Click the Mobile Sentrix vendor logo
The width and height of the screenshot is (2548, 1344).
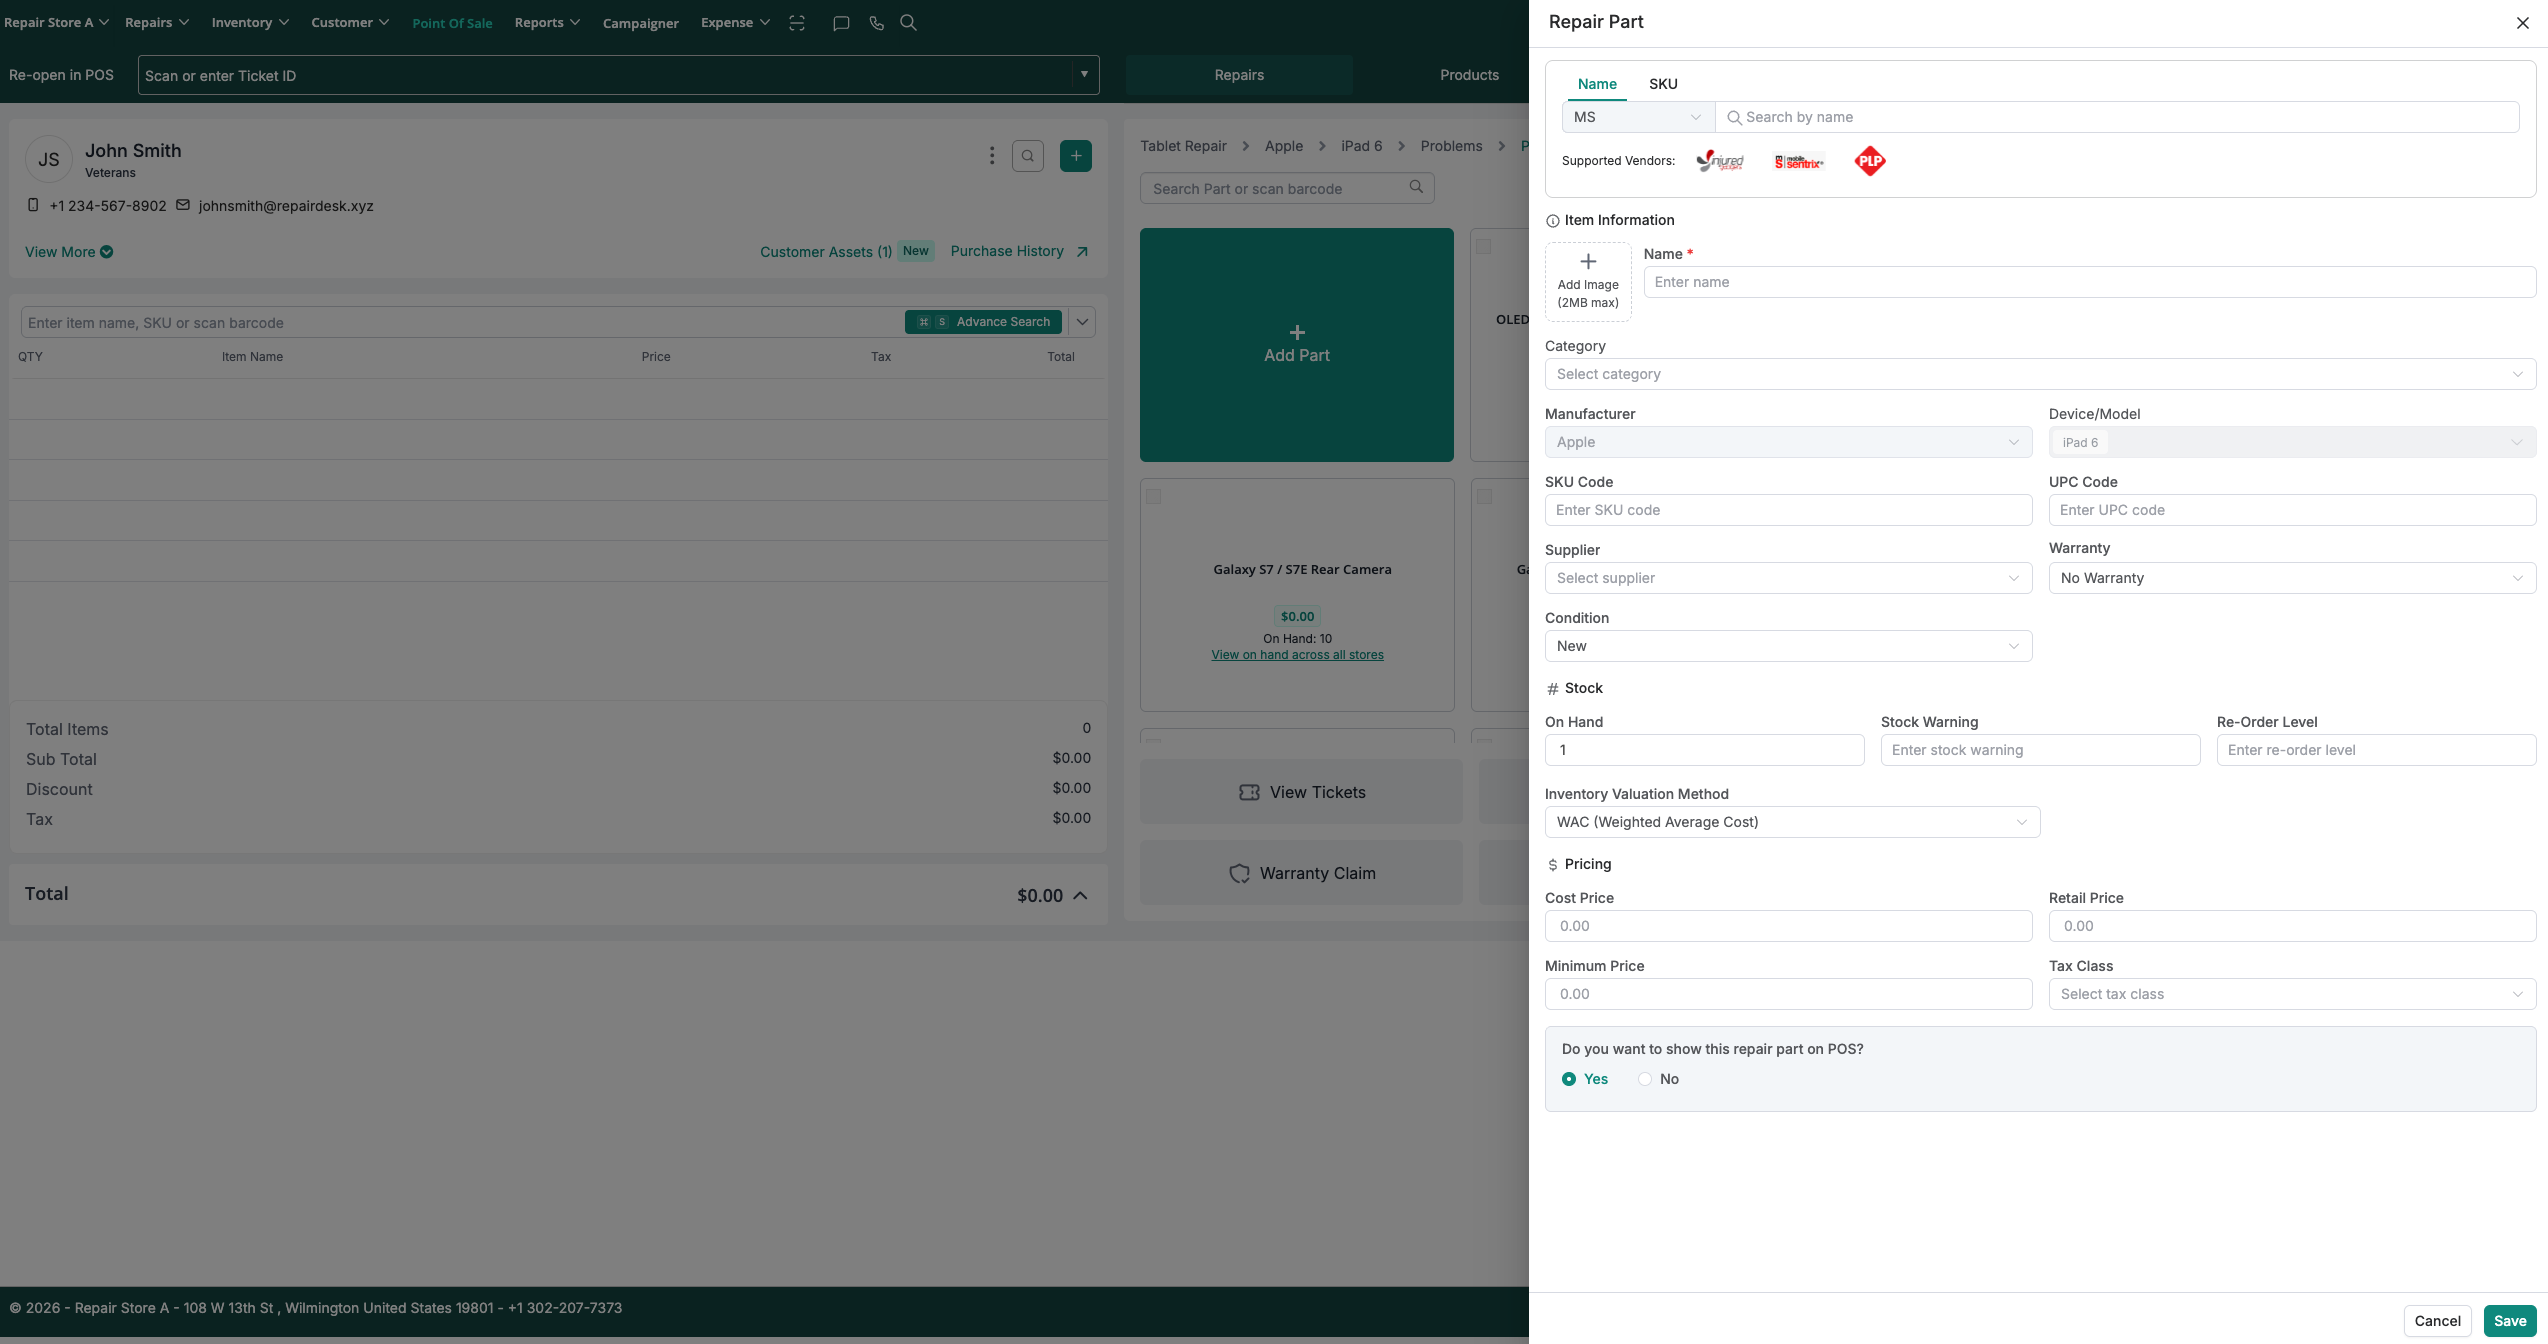(x=1798, y=161)
